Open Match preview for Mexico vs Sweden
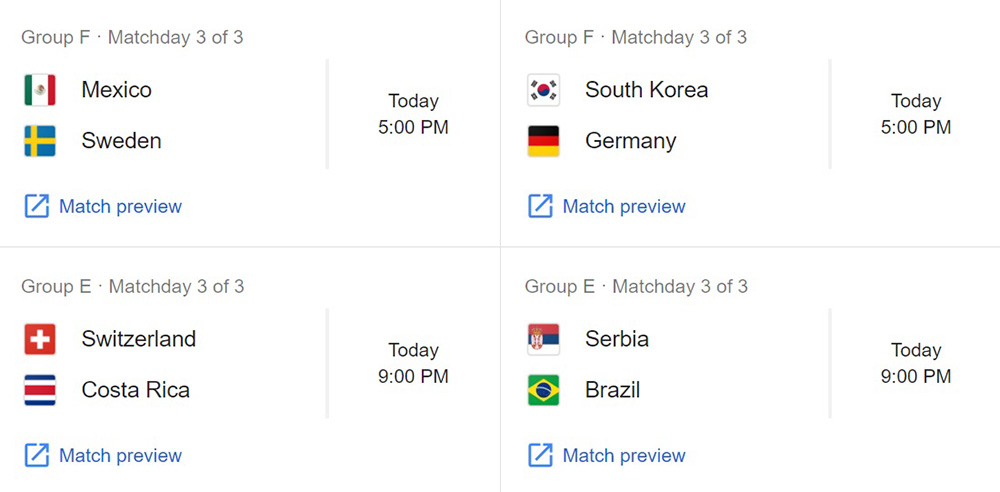 [x=120, y=207]
